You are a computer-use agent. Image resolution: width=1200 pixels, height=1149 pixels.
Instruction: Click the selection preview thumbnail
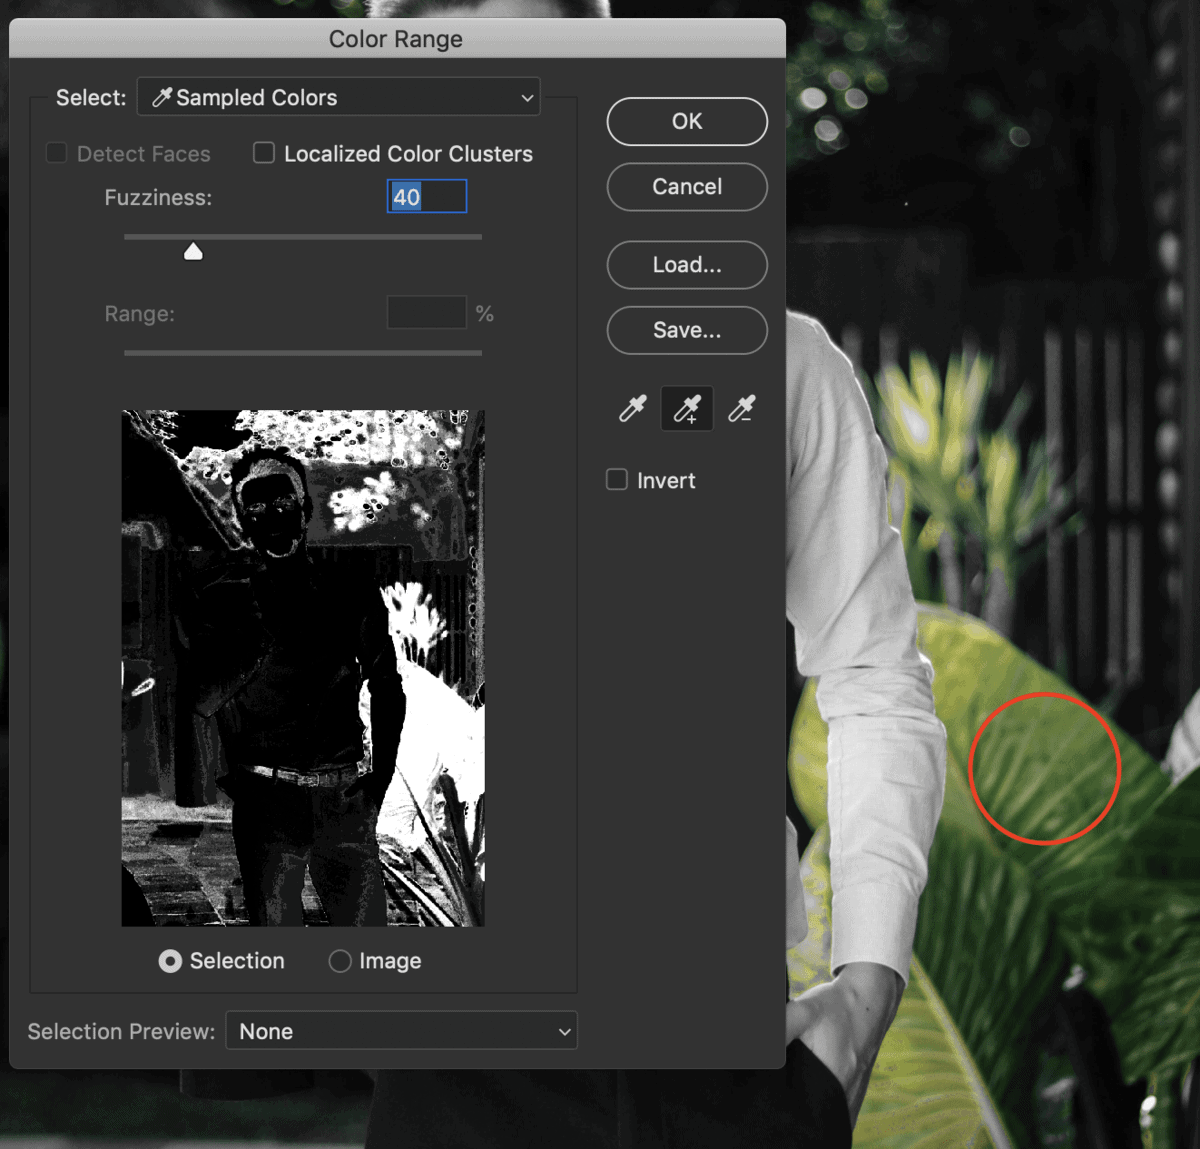coord(303,668)
